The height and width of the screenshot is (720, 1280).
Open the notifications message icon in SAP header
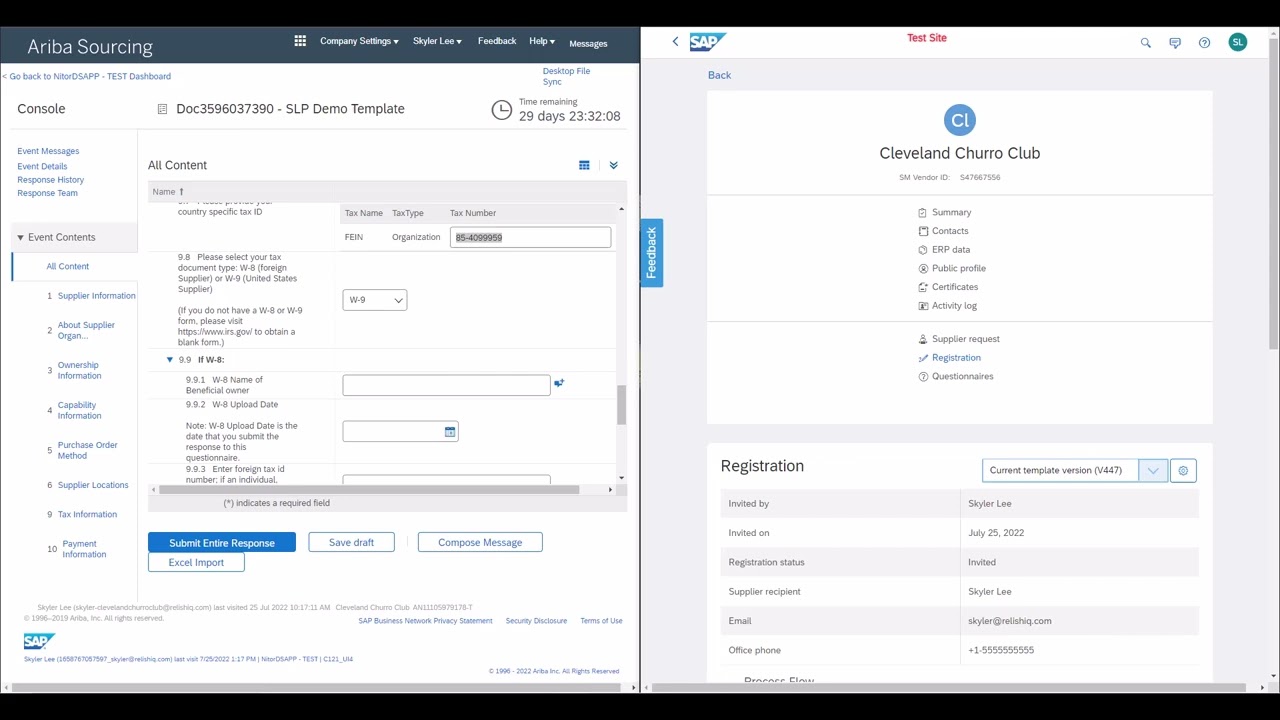tap(1175, 42)
